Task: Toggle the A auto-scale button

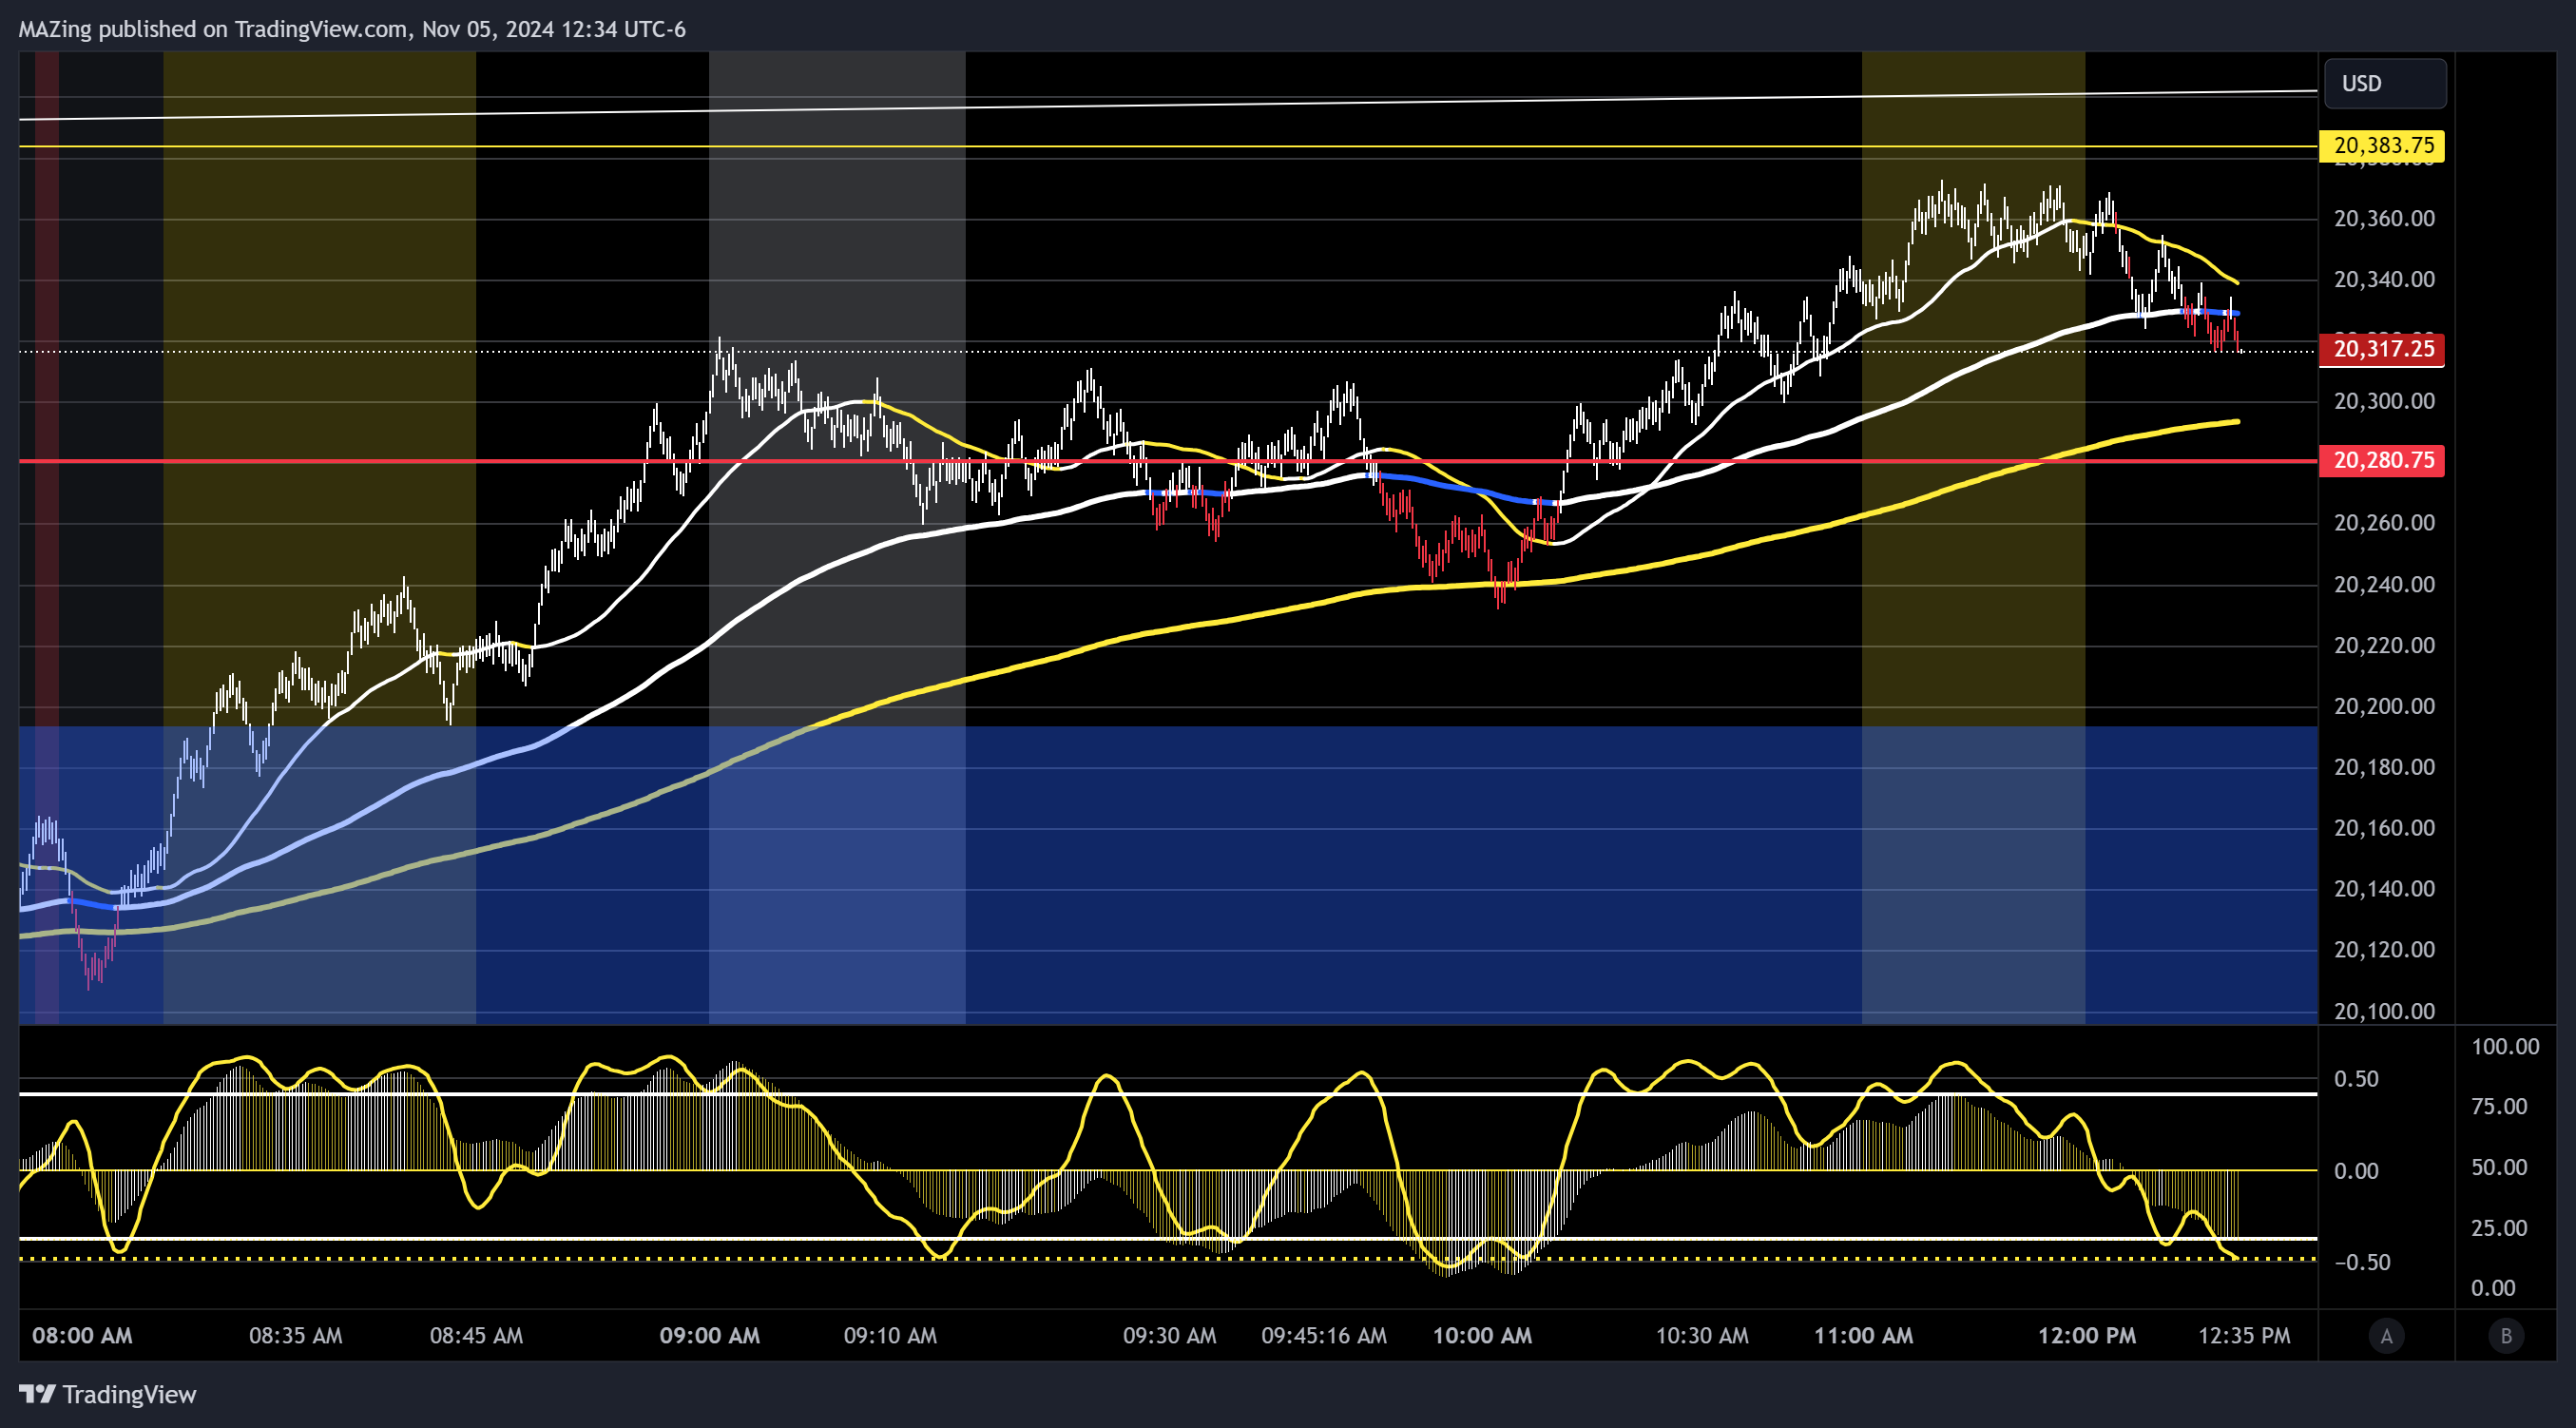Action: tap(2386, 1336)
